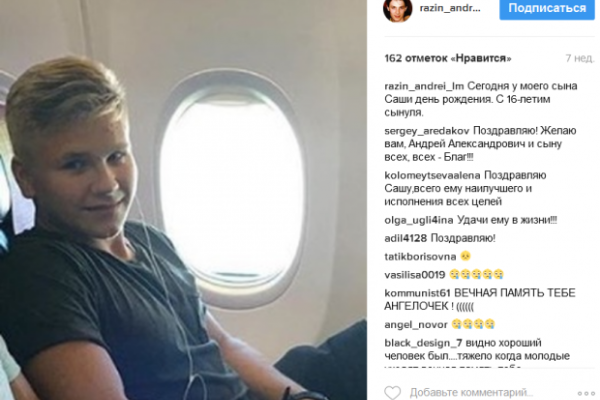Open tatikborisovna commenter profile
600x400 pixels.
(x=420, y=256)
